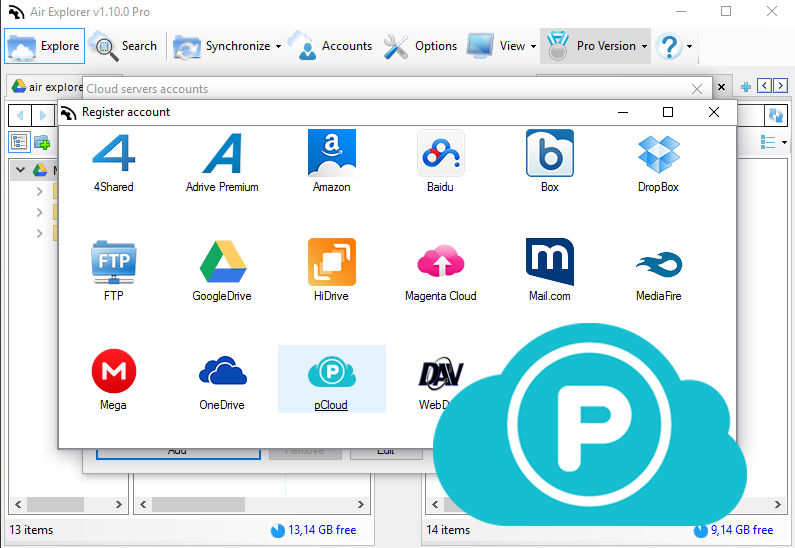Select the DropBox icon

tap(659, 155)
